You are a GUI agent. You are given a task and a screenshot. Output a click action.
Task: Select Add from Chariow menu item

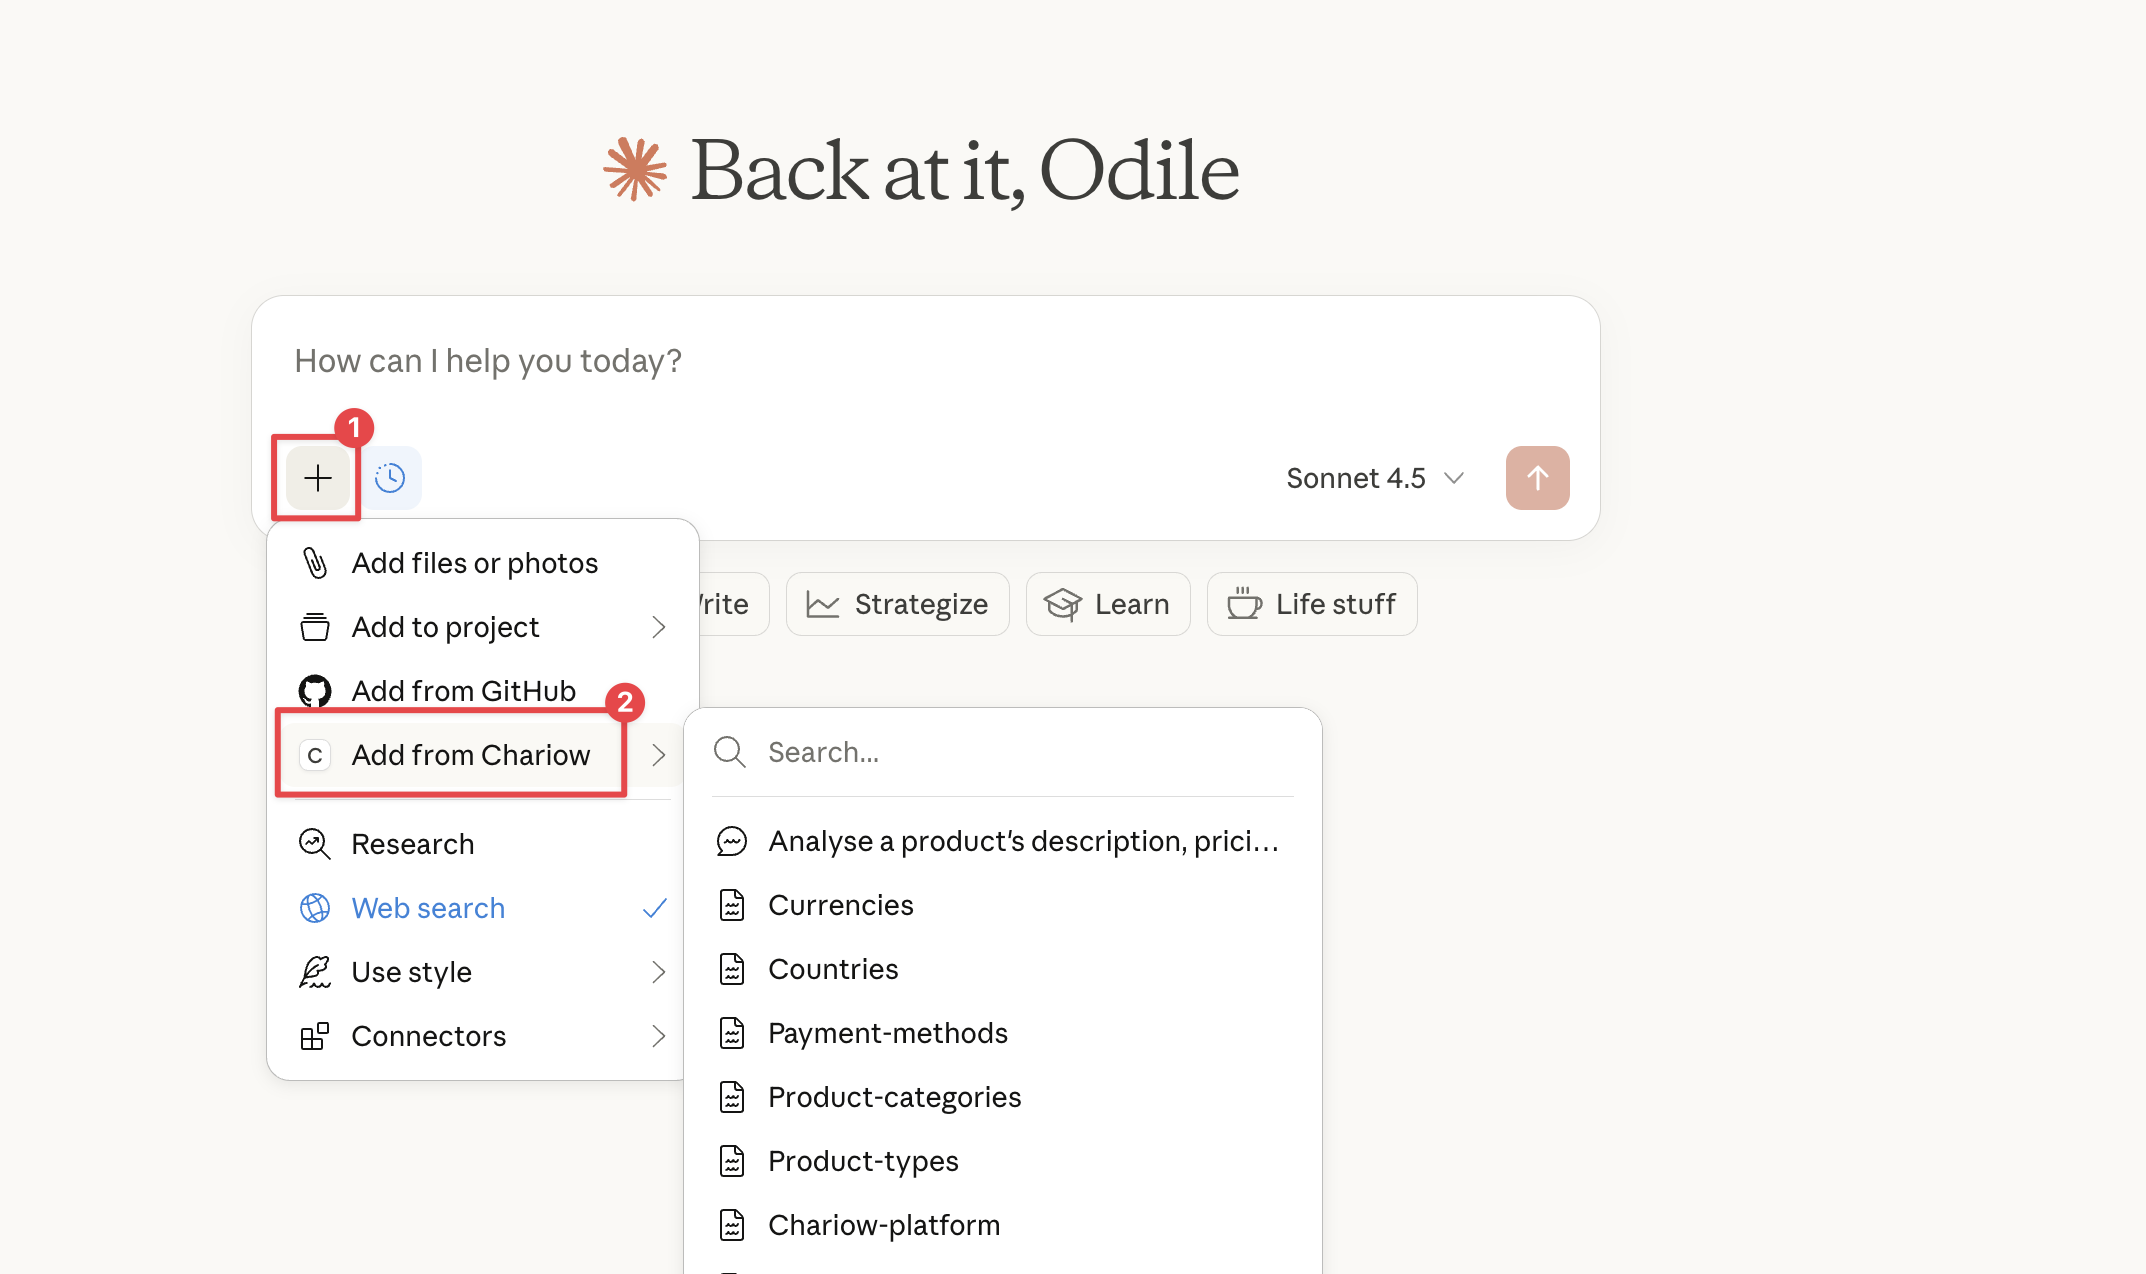(x=470, y=755)
